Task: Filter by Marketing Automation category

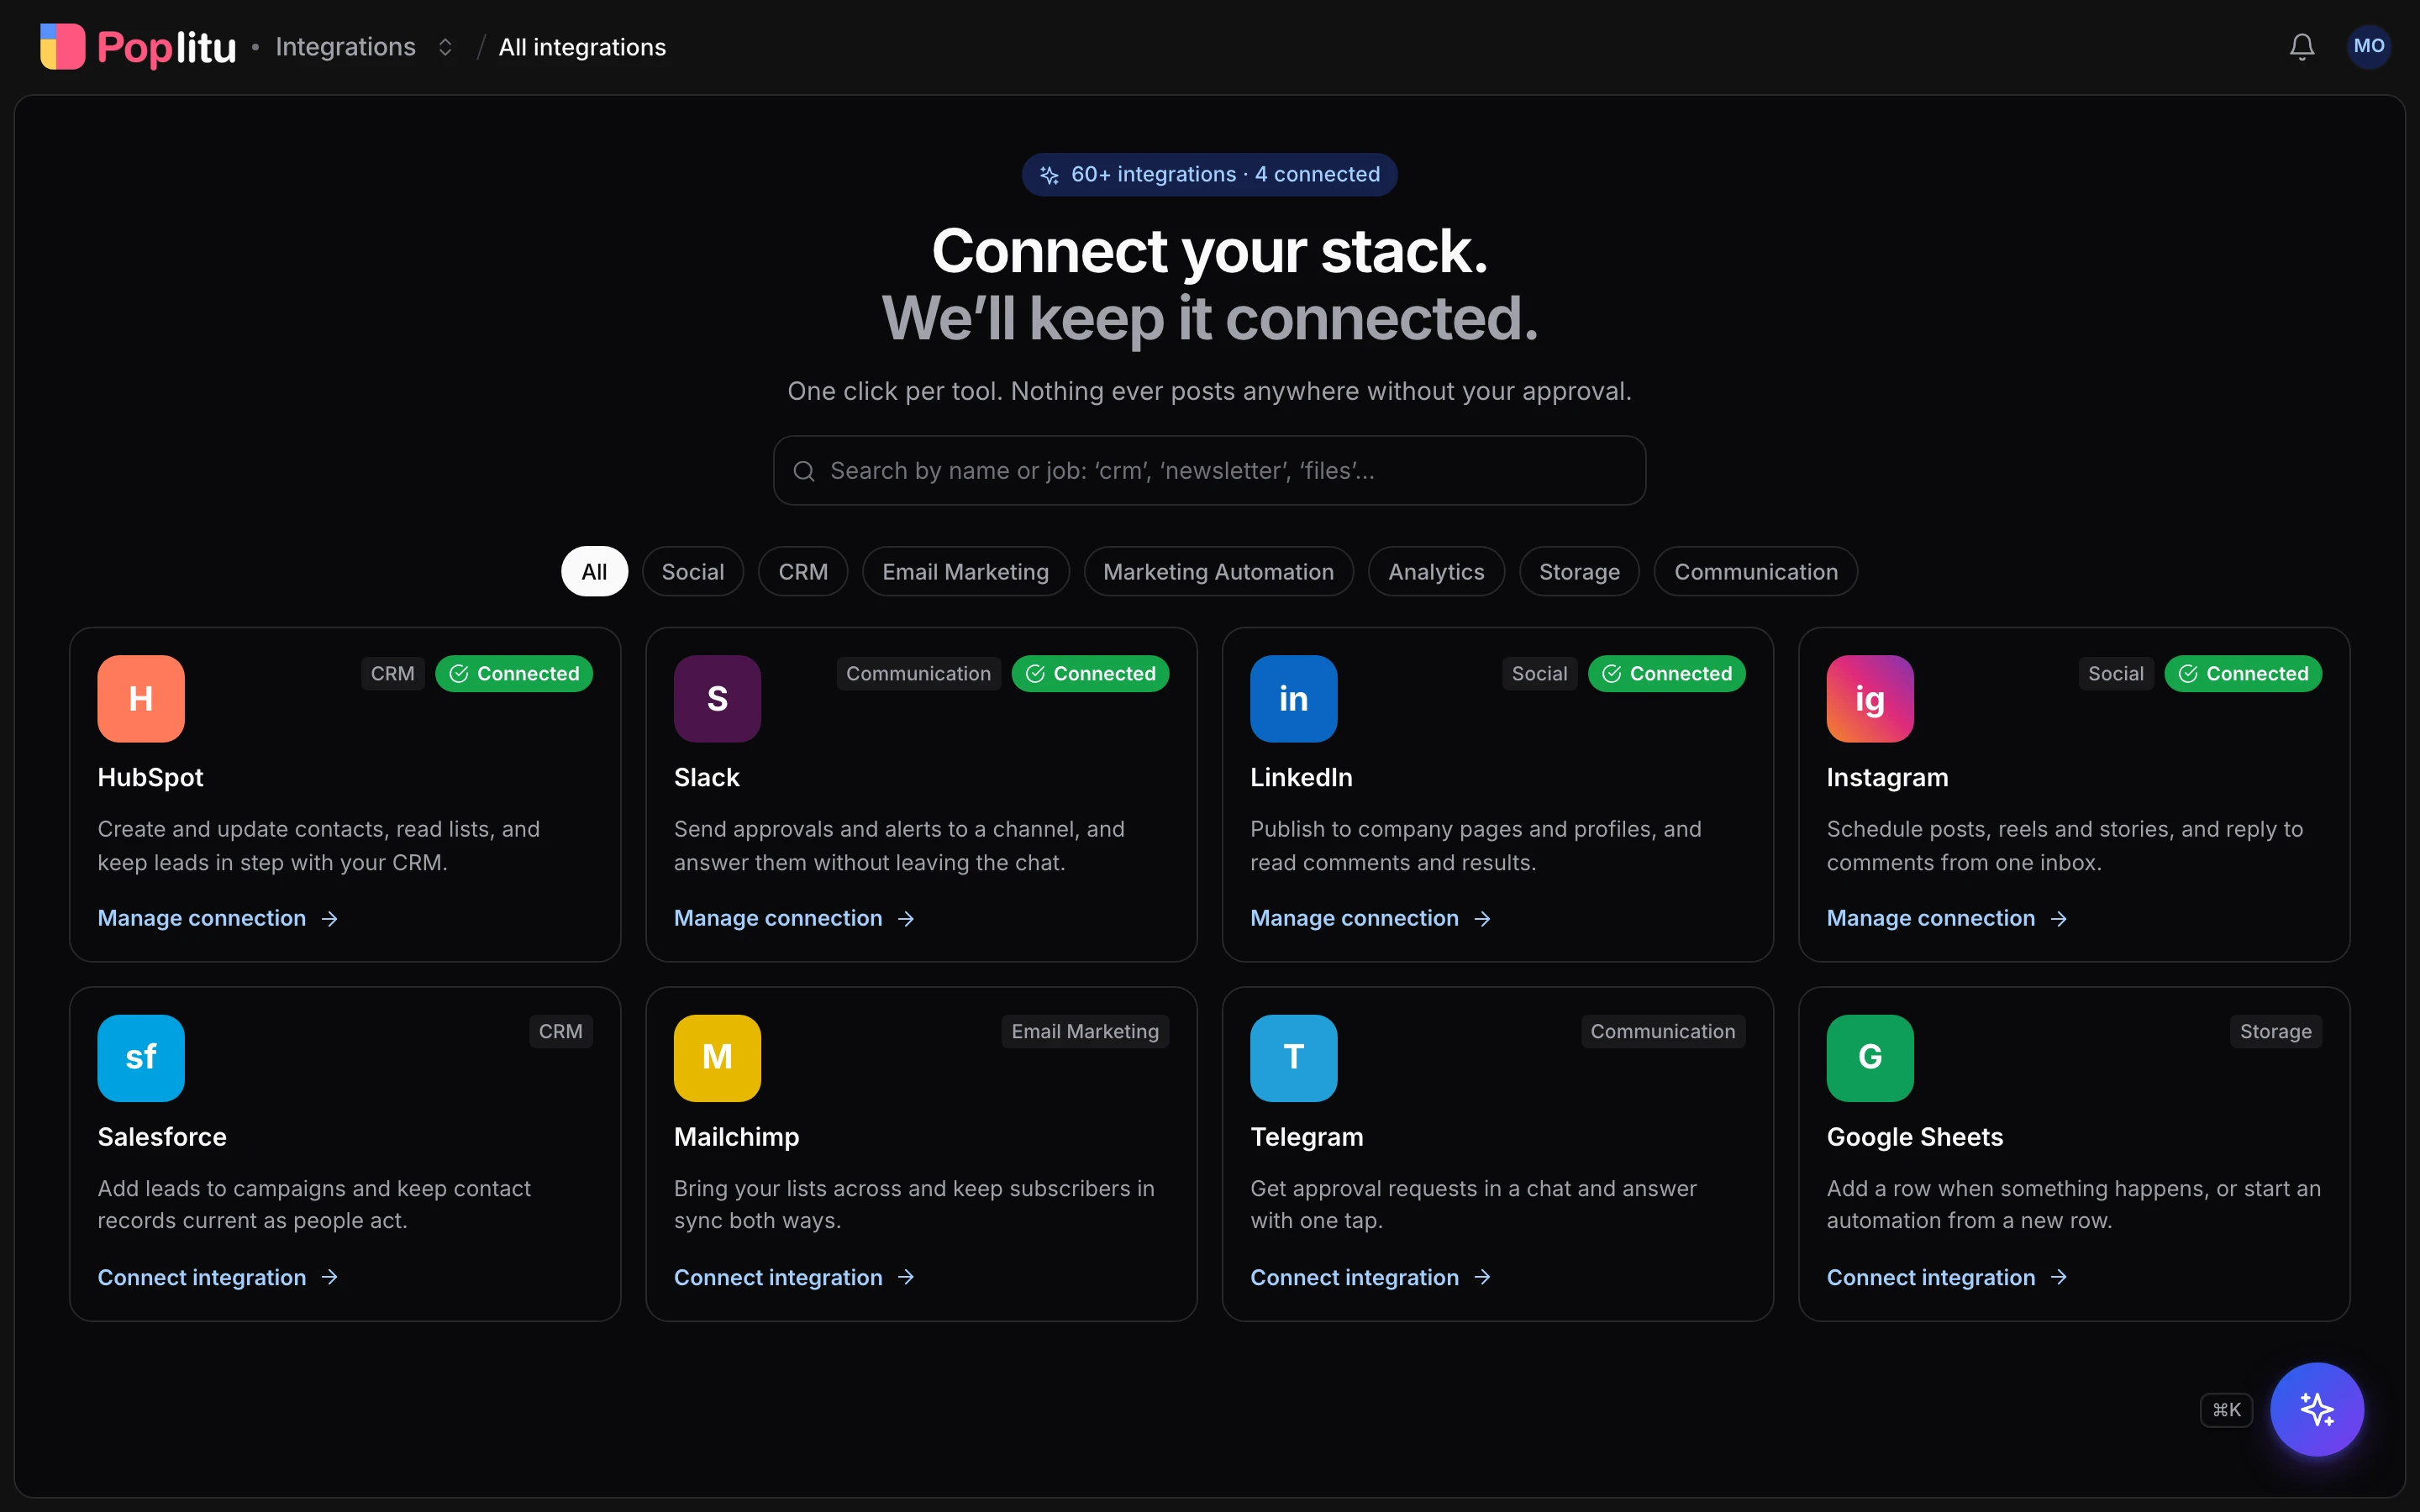Action: pos(1218,572)
